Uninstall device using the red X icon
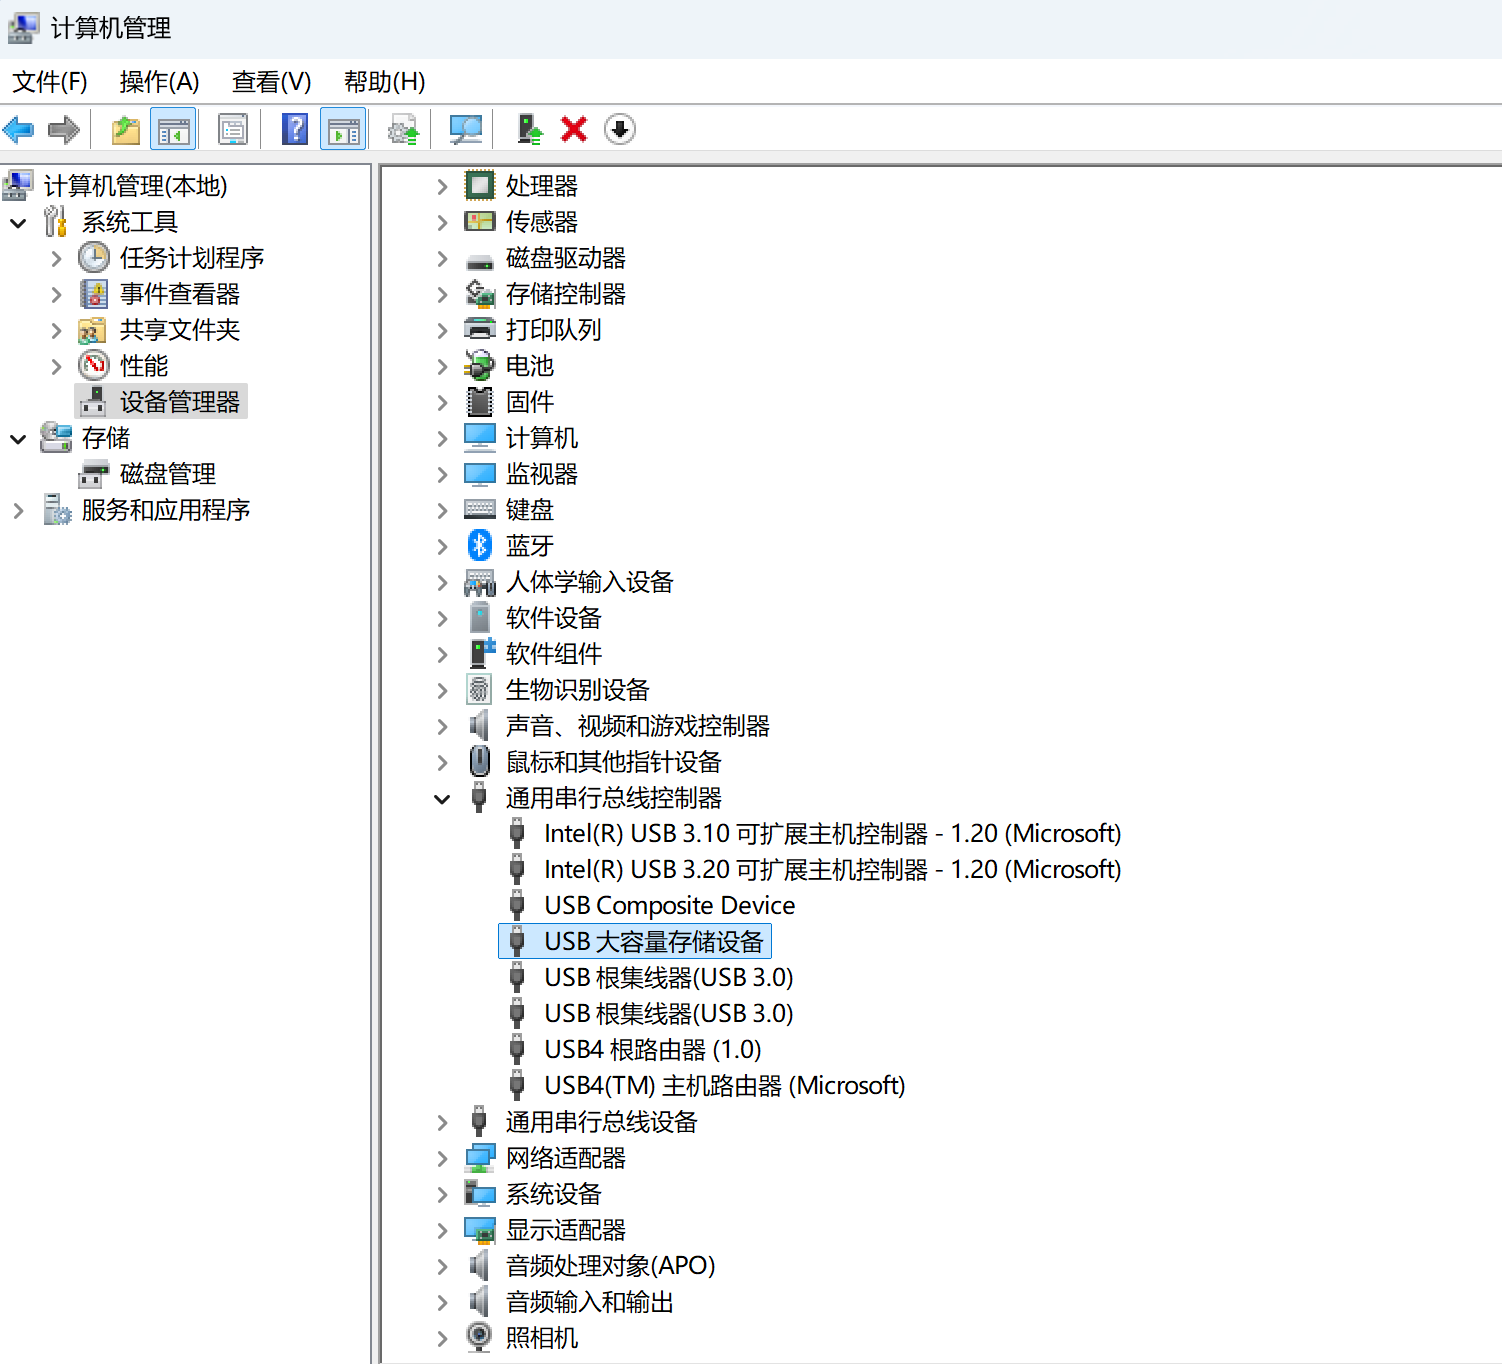 (x=574, y=129)
